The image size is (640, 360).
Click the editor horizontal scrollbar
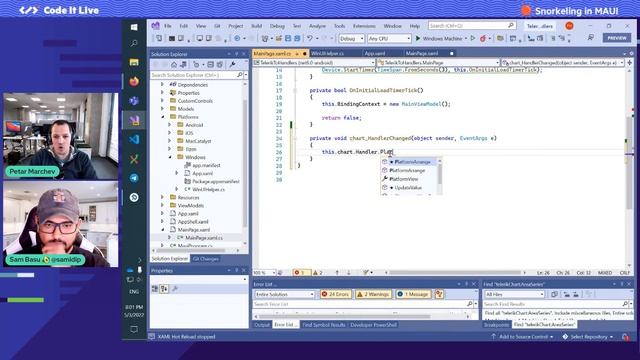click(x=455, y=273)
